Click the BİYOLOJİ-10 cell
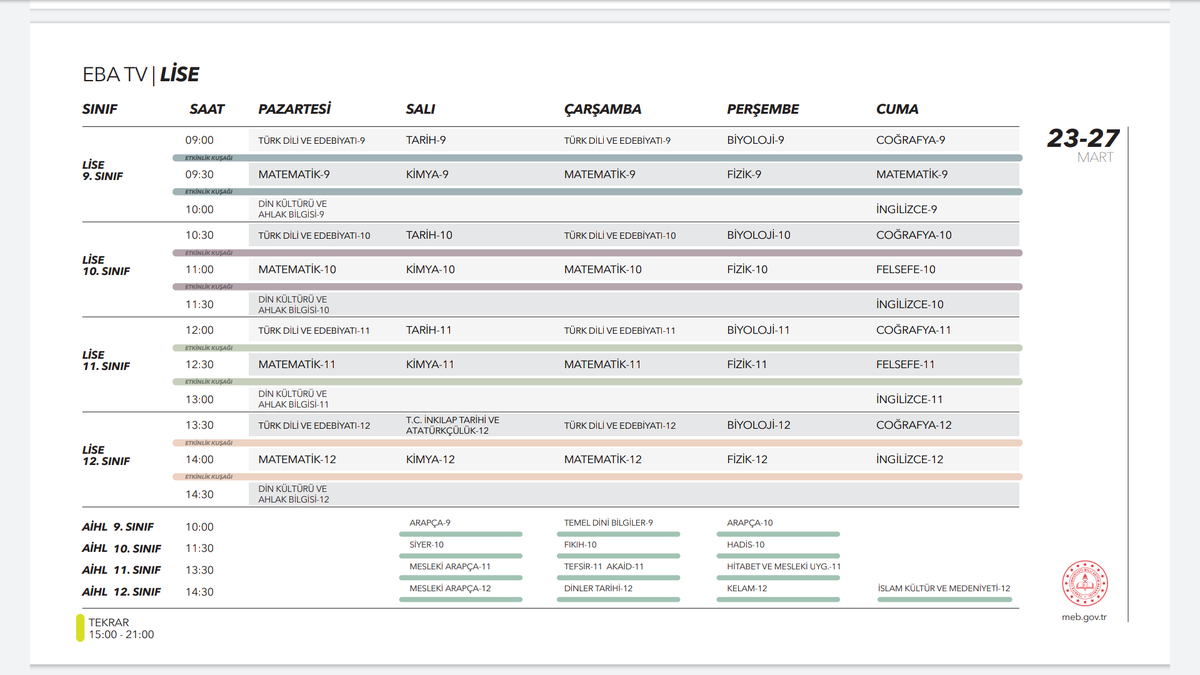 (759, 235)
